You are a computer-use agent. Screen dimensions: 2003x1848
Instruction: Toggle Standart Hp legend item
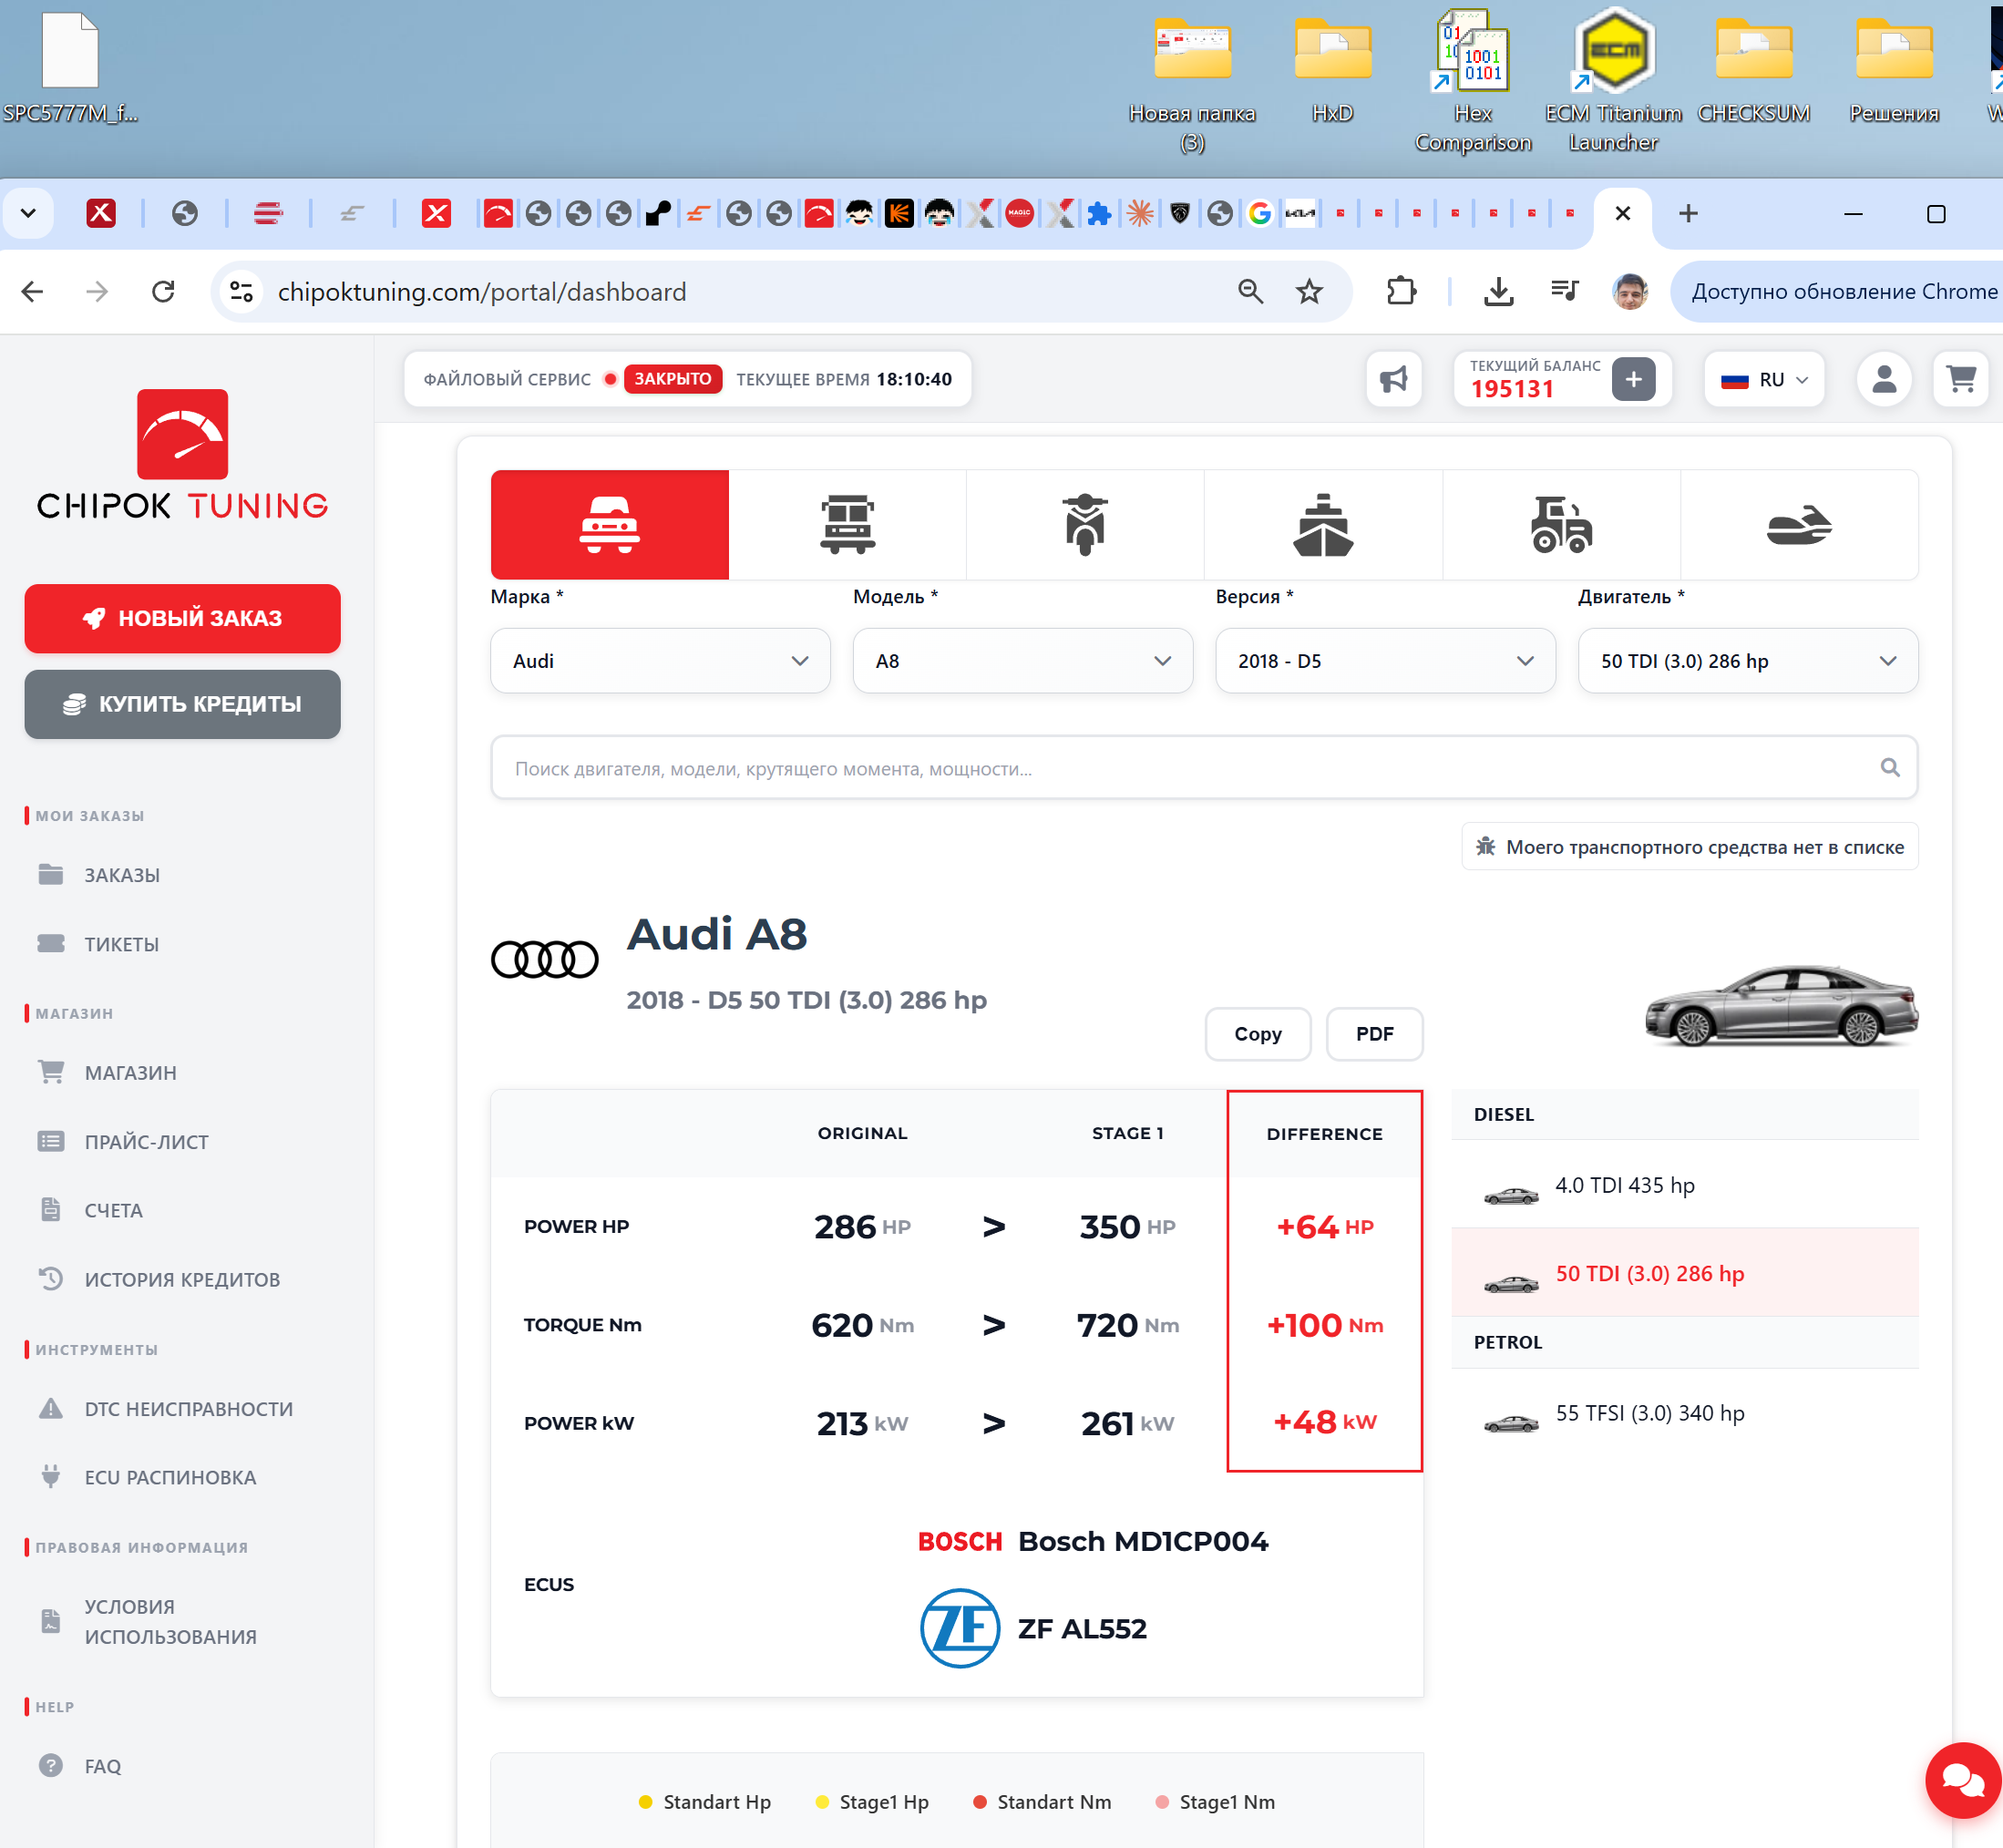coord(704,1802)
